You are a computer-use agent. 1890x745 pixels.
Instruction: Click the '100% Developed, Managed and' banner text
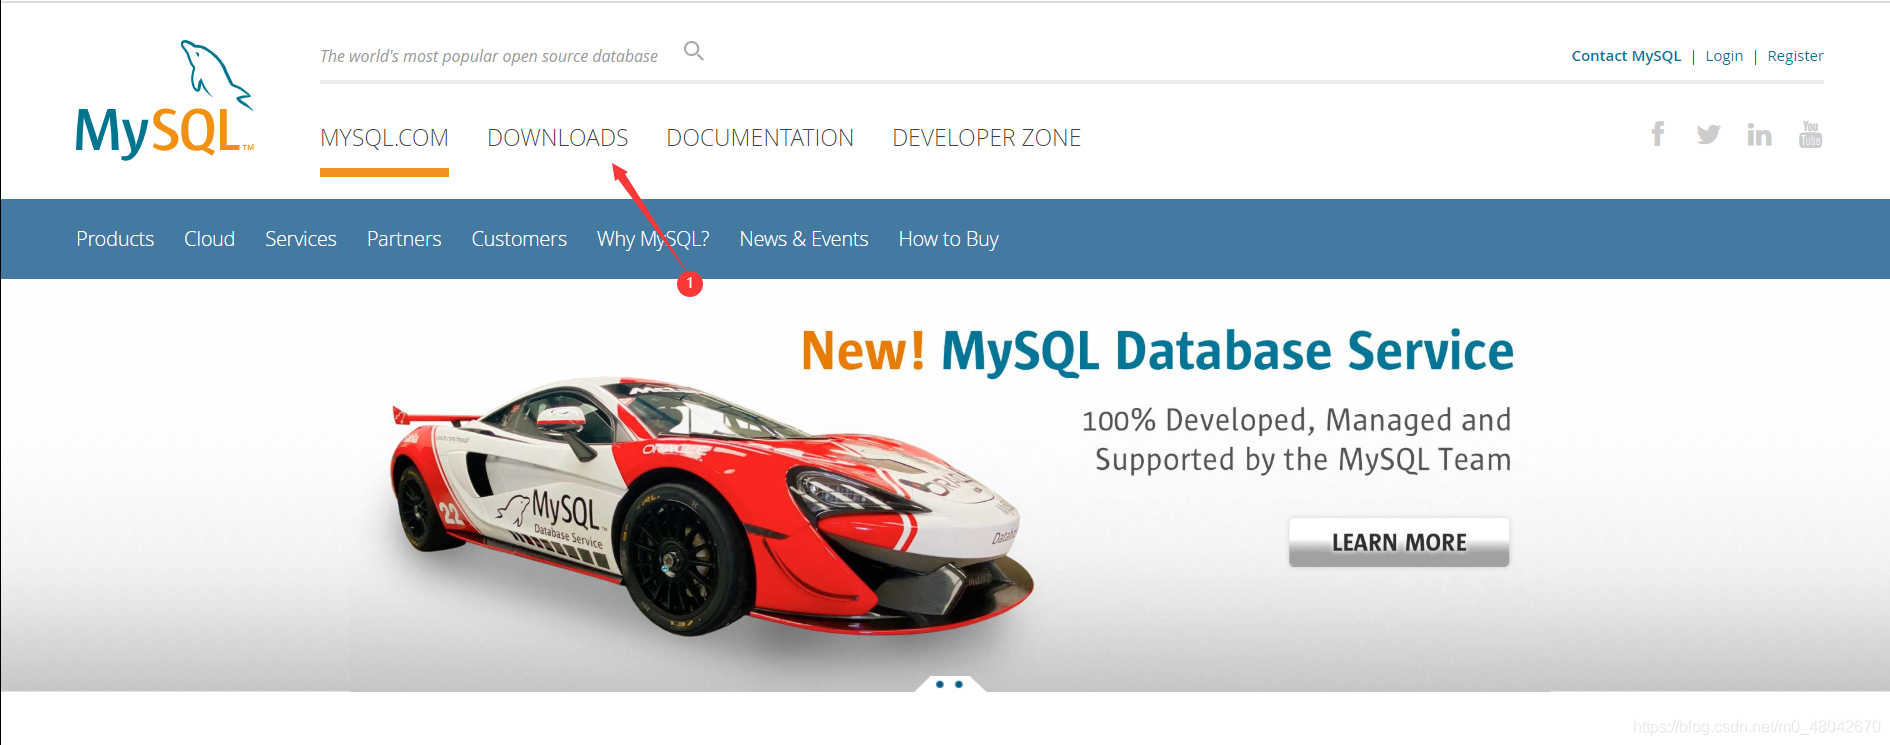point(1296,420)
